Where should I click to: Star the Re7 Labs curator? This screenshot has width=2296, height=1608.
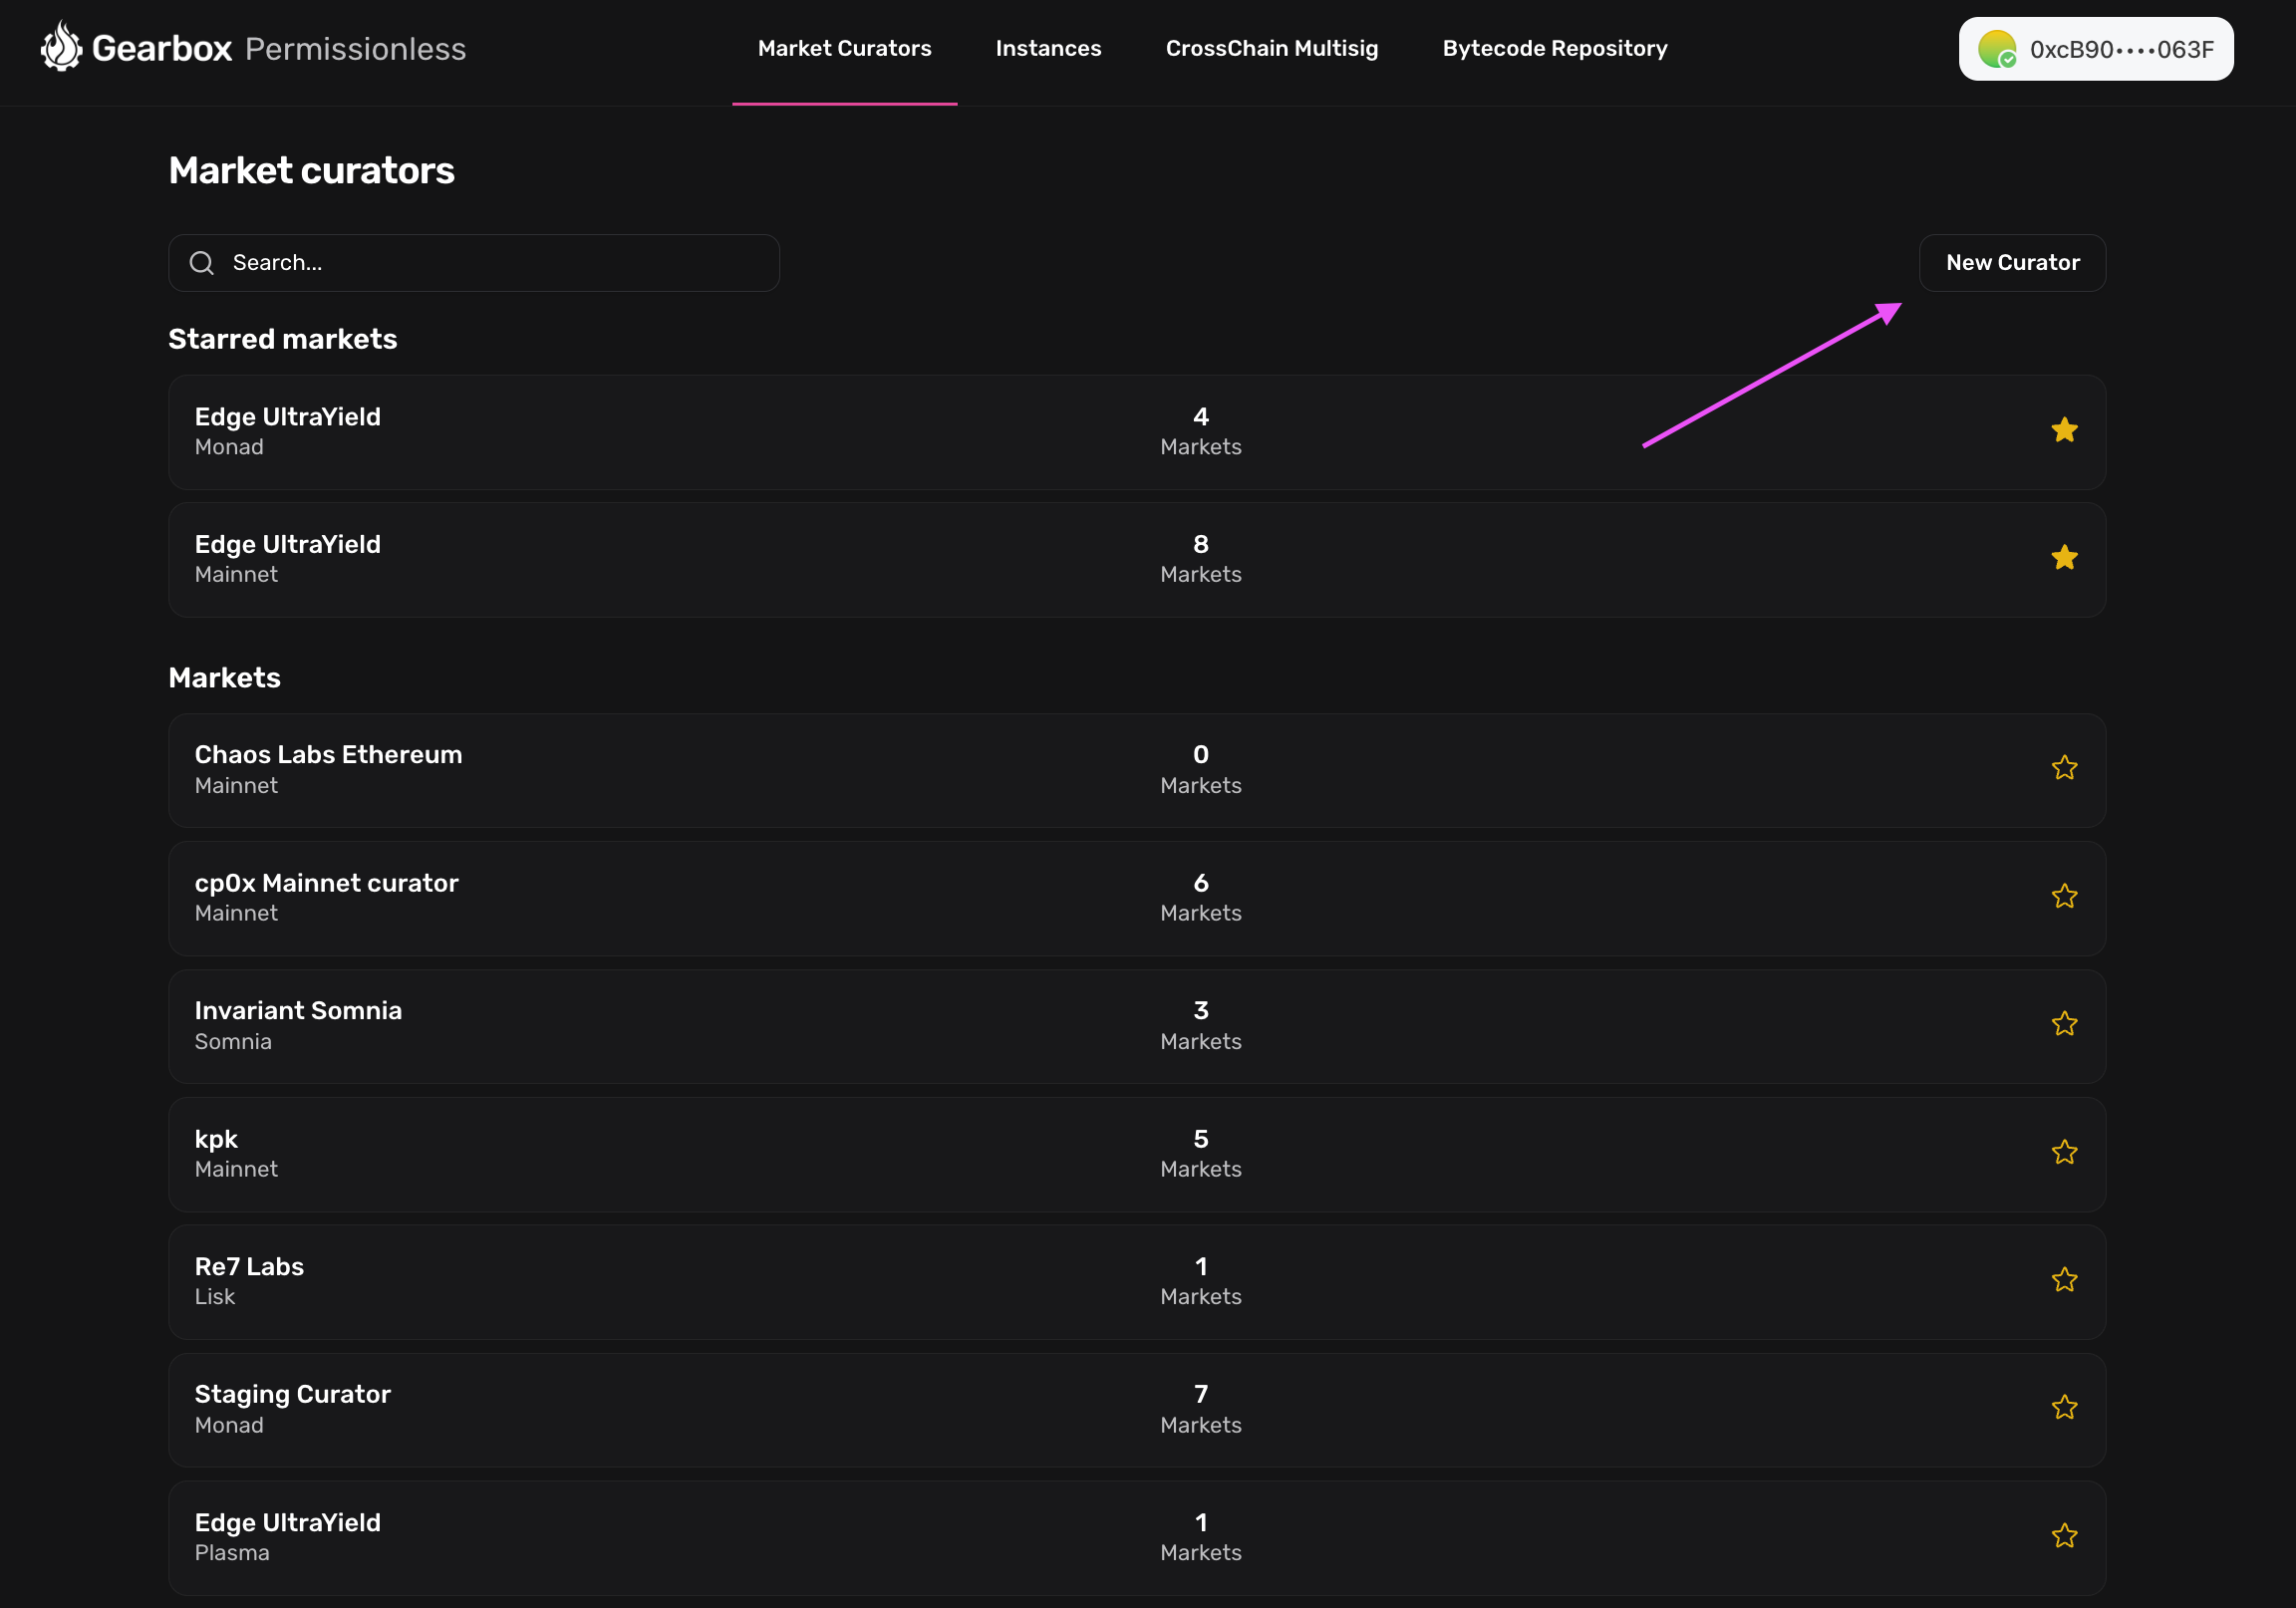point(2064,1280)
